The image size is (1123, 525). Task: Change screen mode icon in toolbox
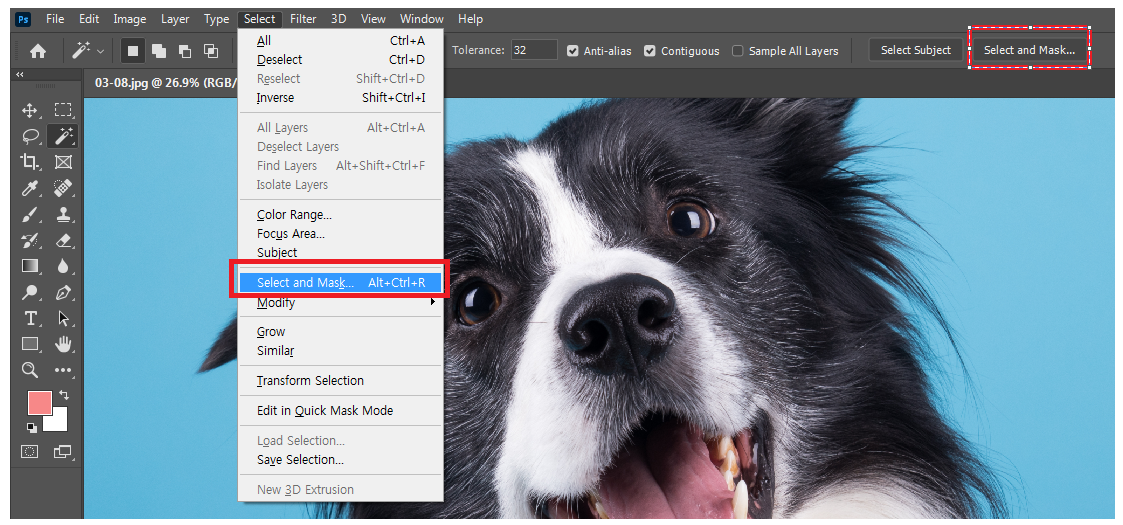63,451
